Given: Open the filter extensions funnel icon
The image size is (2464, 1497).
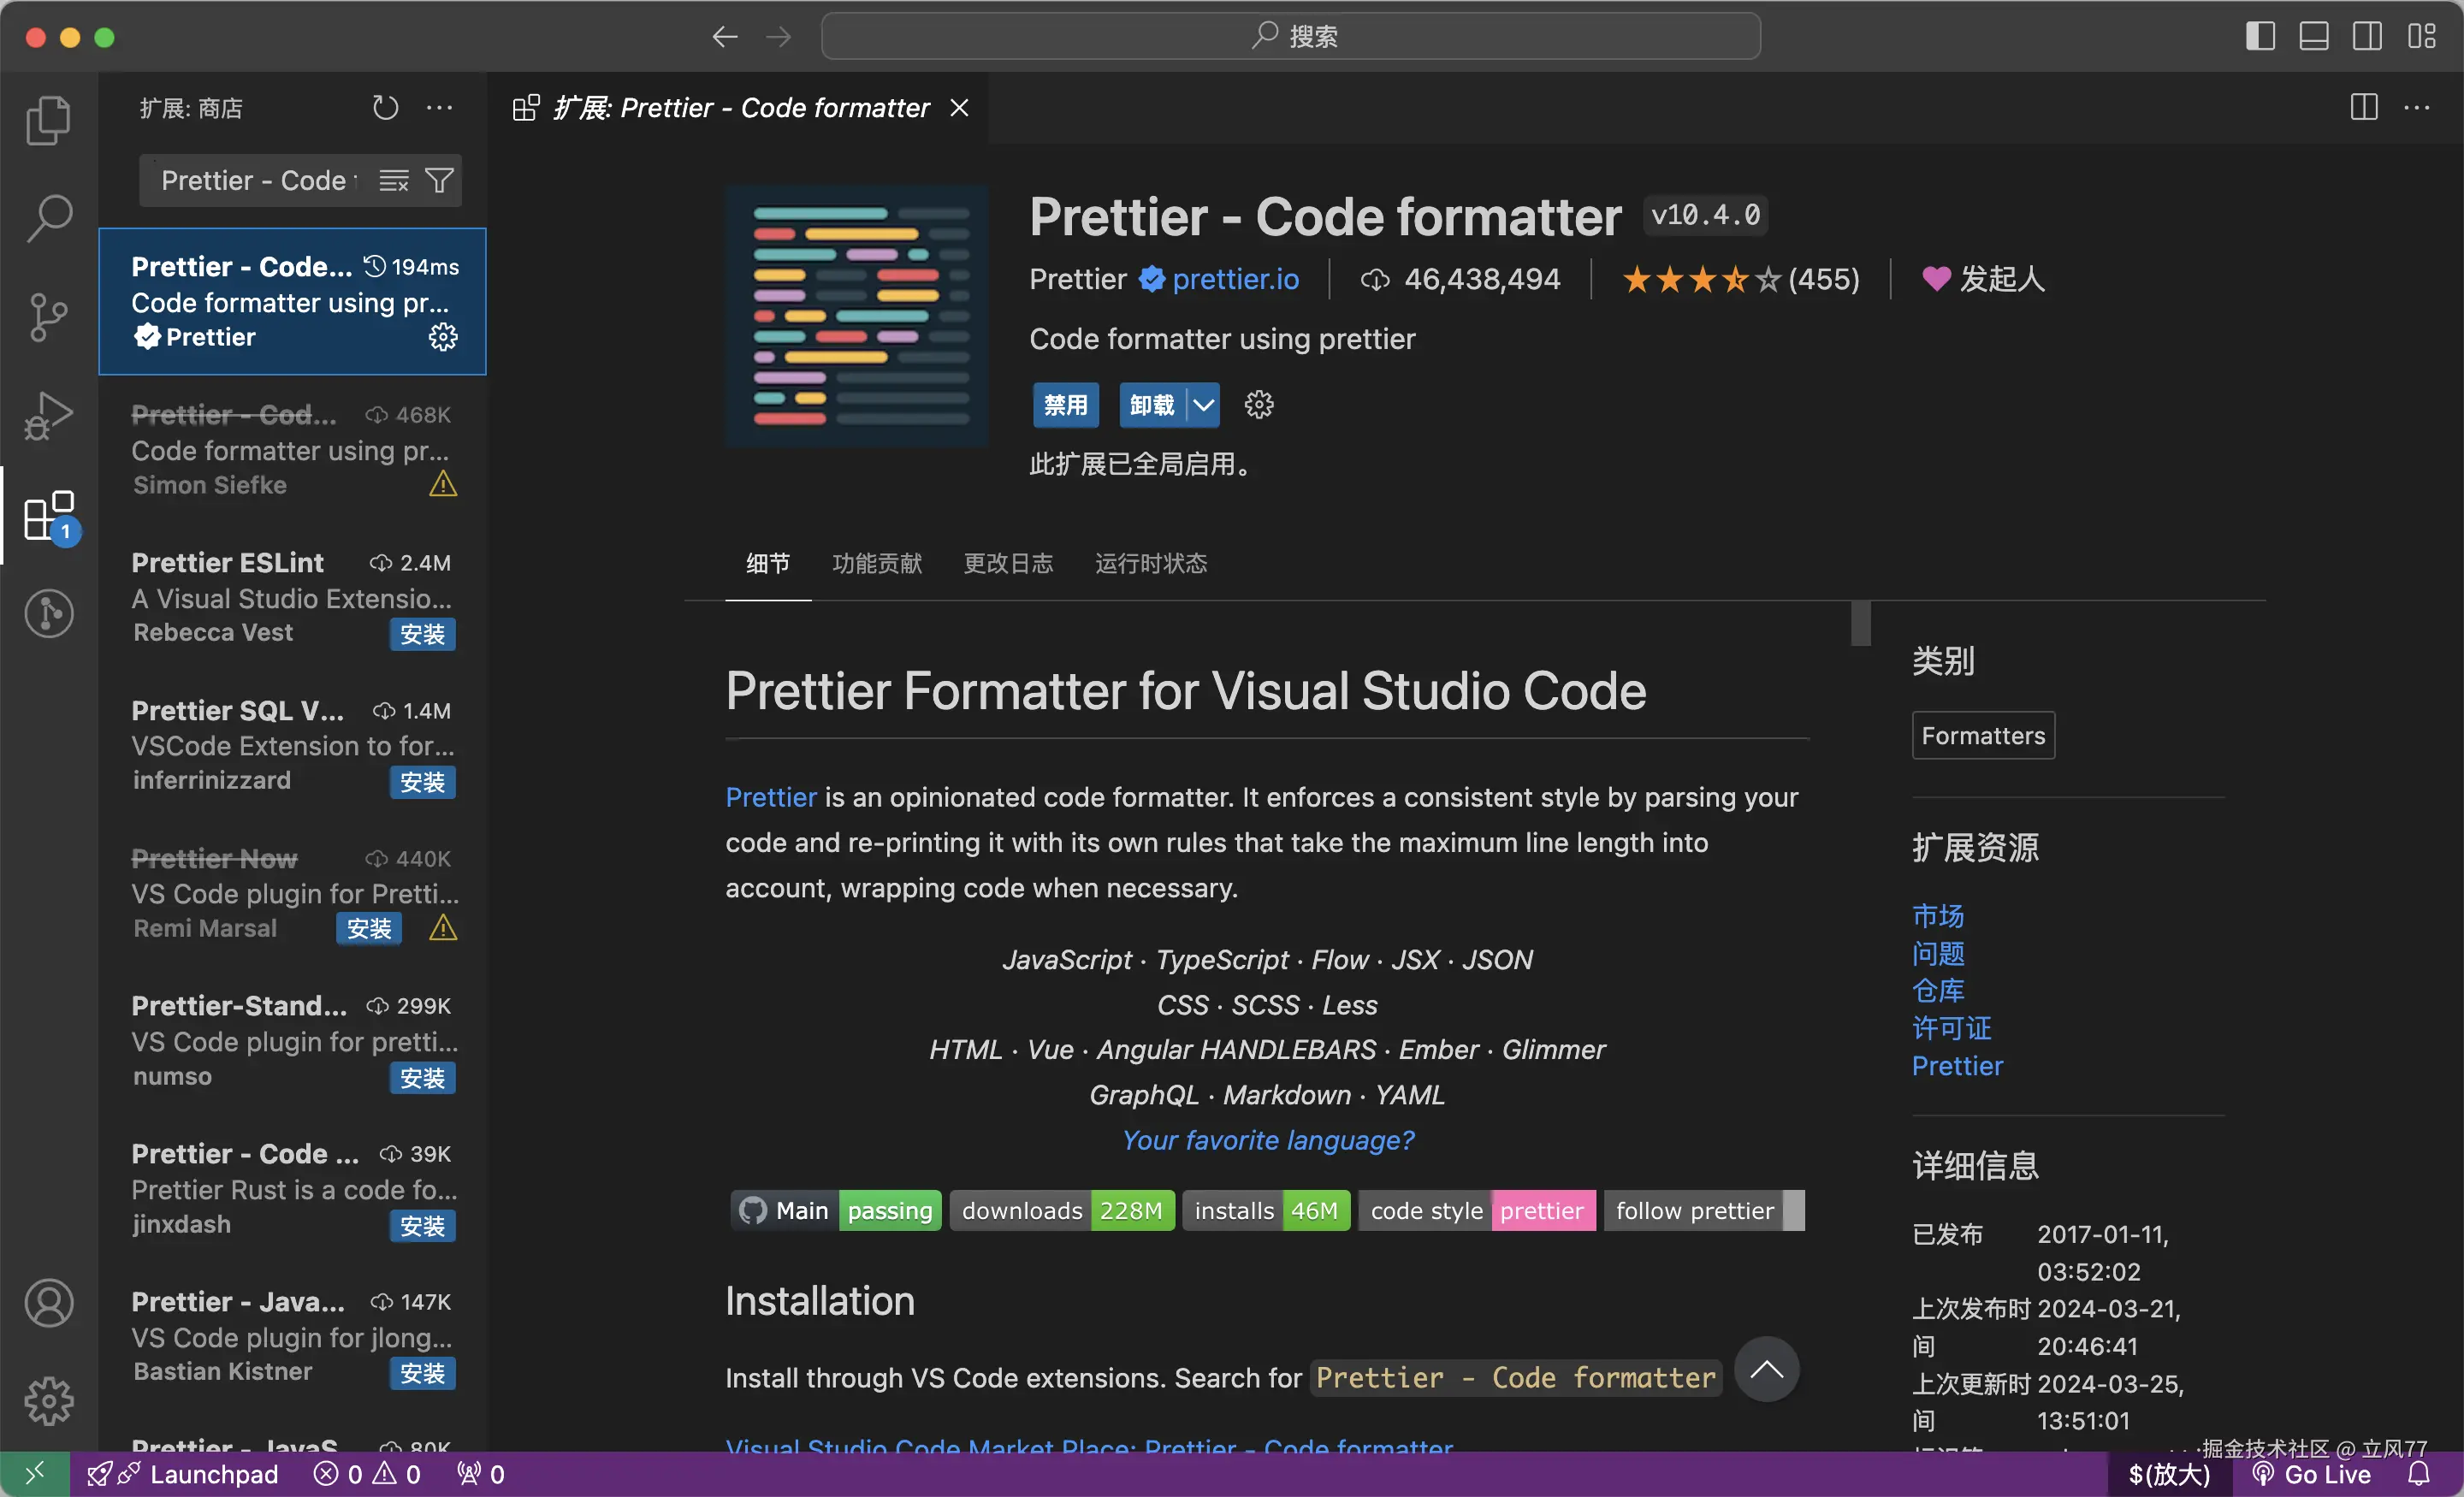Looking at the screenshot, I should [439, 181].
